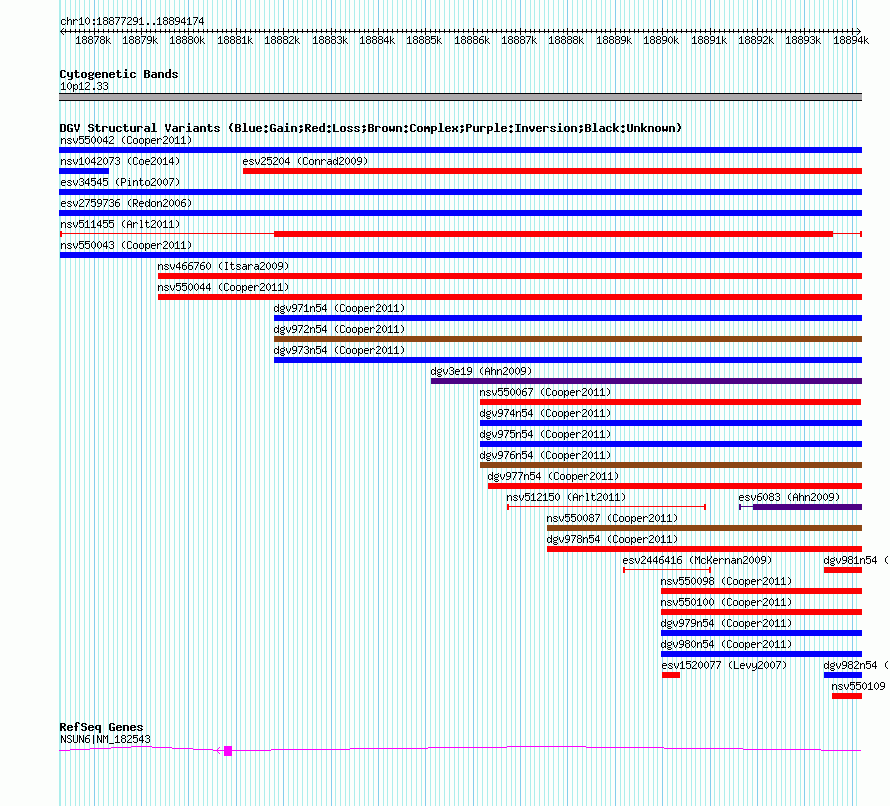890x806 pixels.
Task: Click the DGV Structural Variants track title
Action: click(371, 128)
